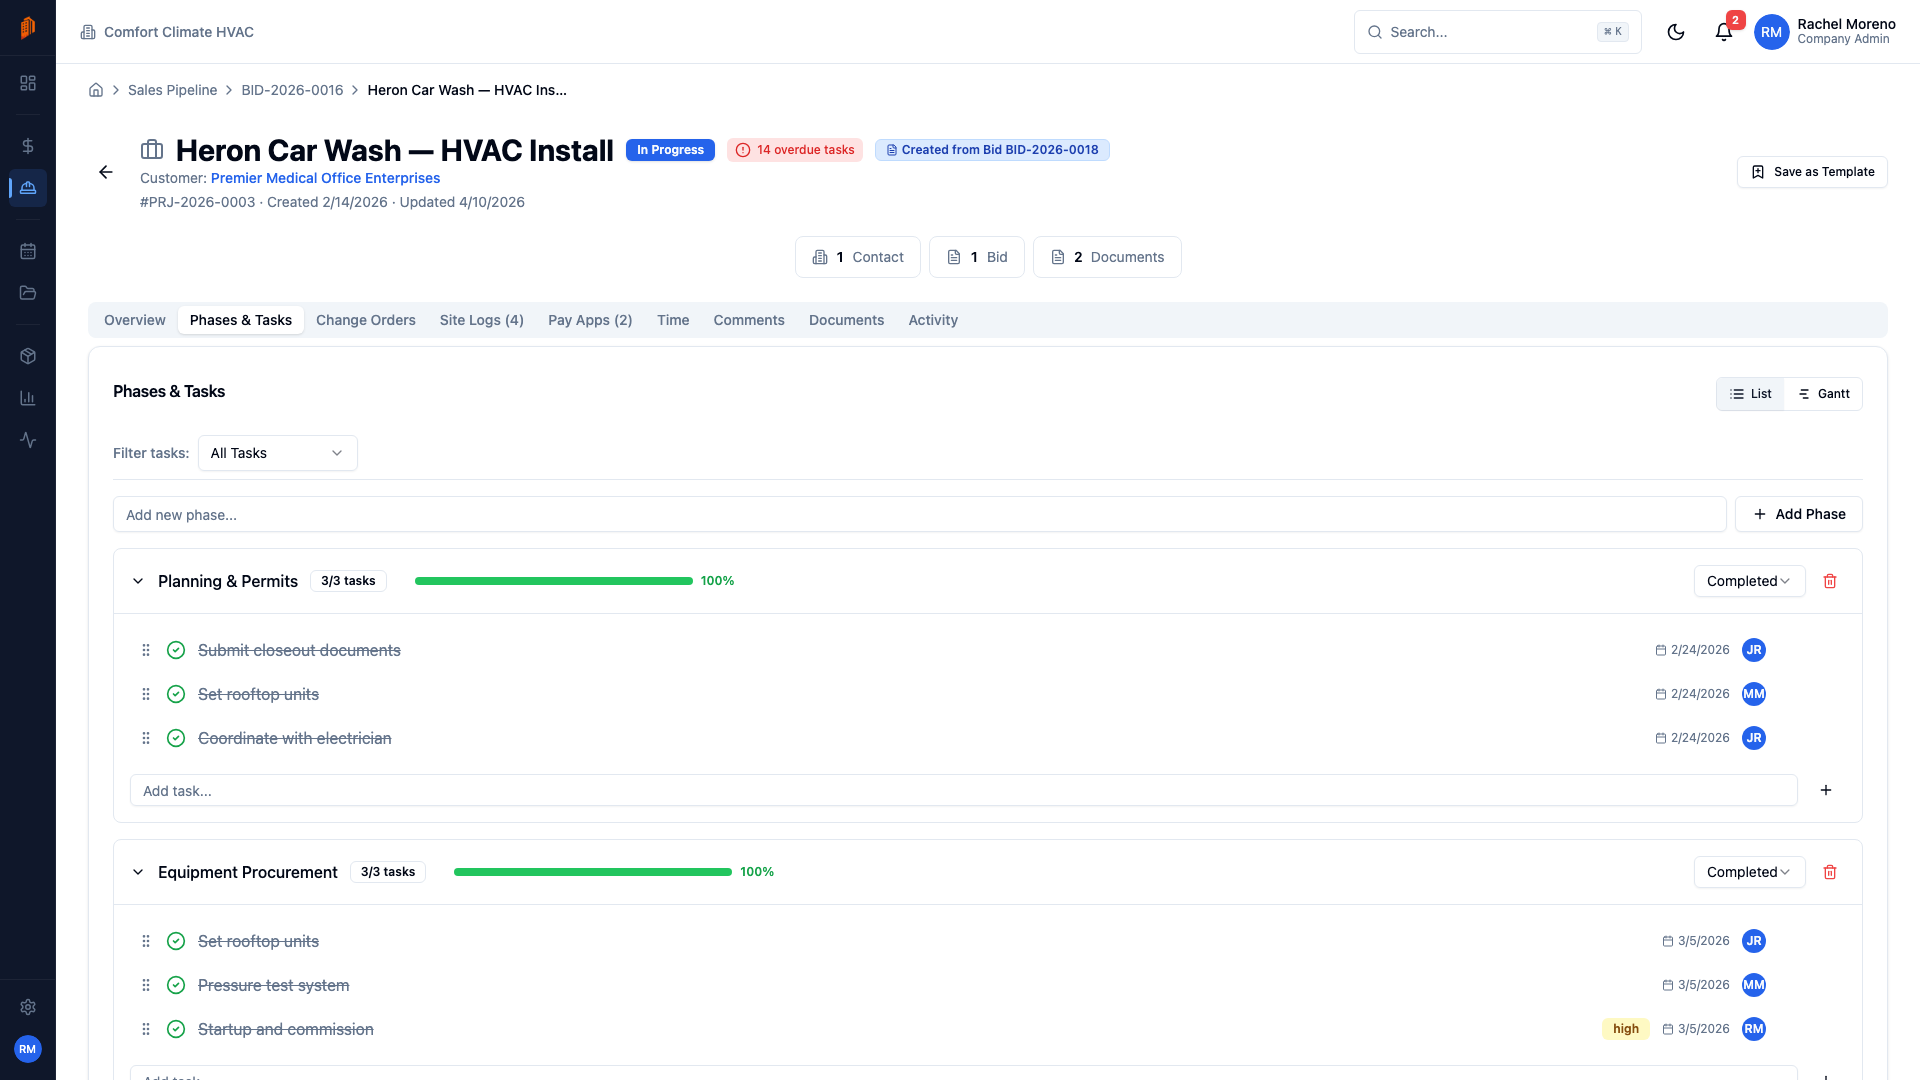
Task: Collapse the Equipment Procurement phase
Action: pos(138,872)
